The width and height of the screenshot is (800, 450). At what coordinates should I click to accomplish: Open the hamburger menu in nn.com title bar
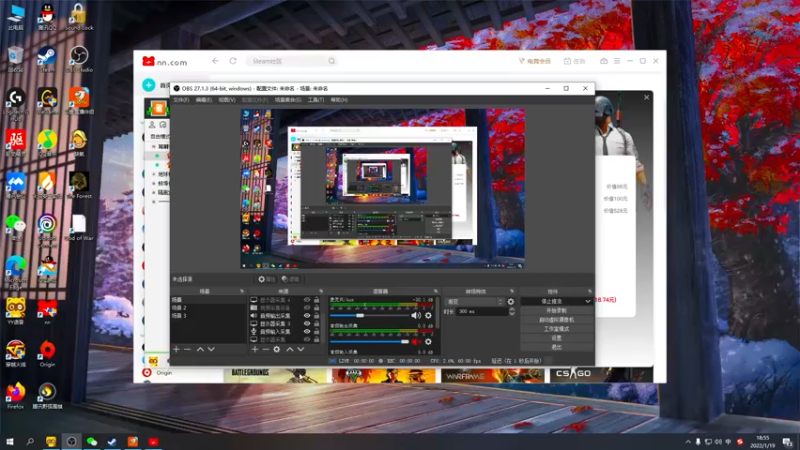617,61
